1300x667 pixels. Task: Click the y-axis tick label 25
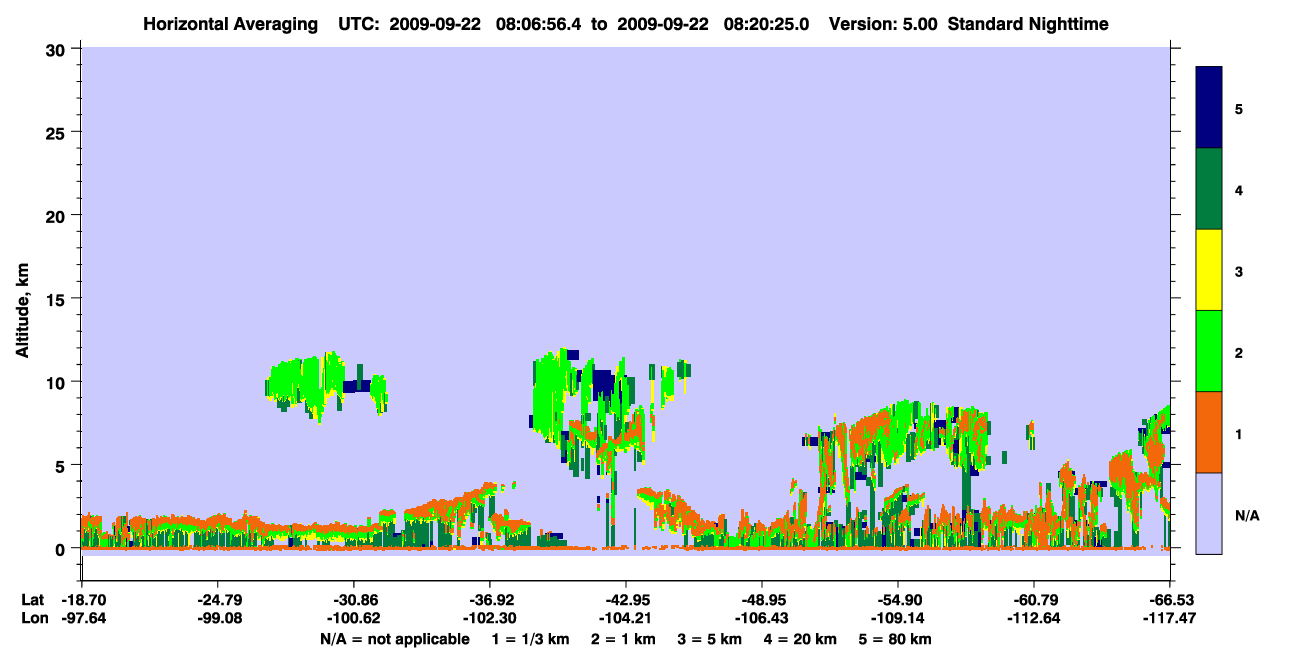click(56, 132)
